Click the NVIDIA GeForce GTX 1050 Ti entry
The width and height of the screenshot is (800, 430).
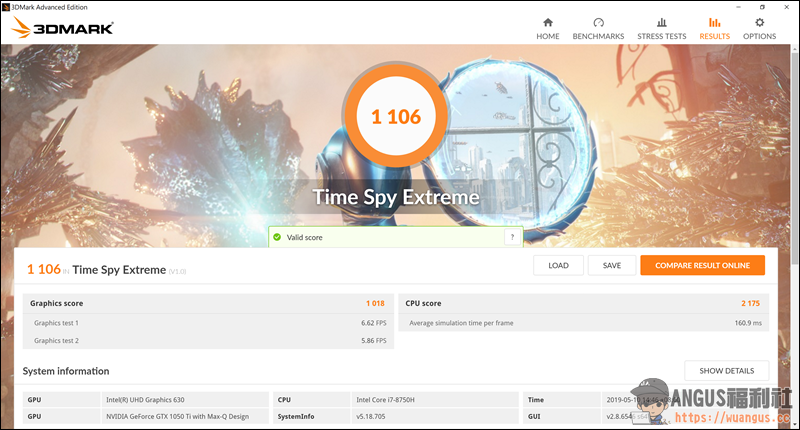[176, 416]
